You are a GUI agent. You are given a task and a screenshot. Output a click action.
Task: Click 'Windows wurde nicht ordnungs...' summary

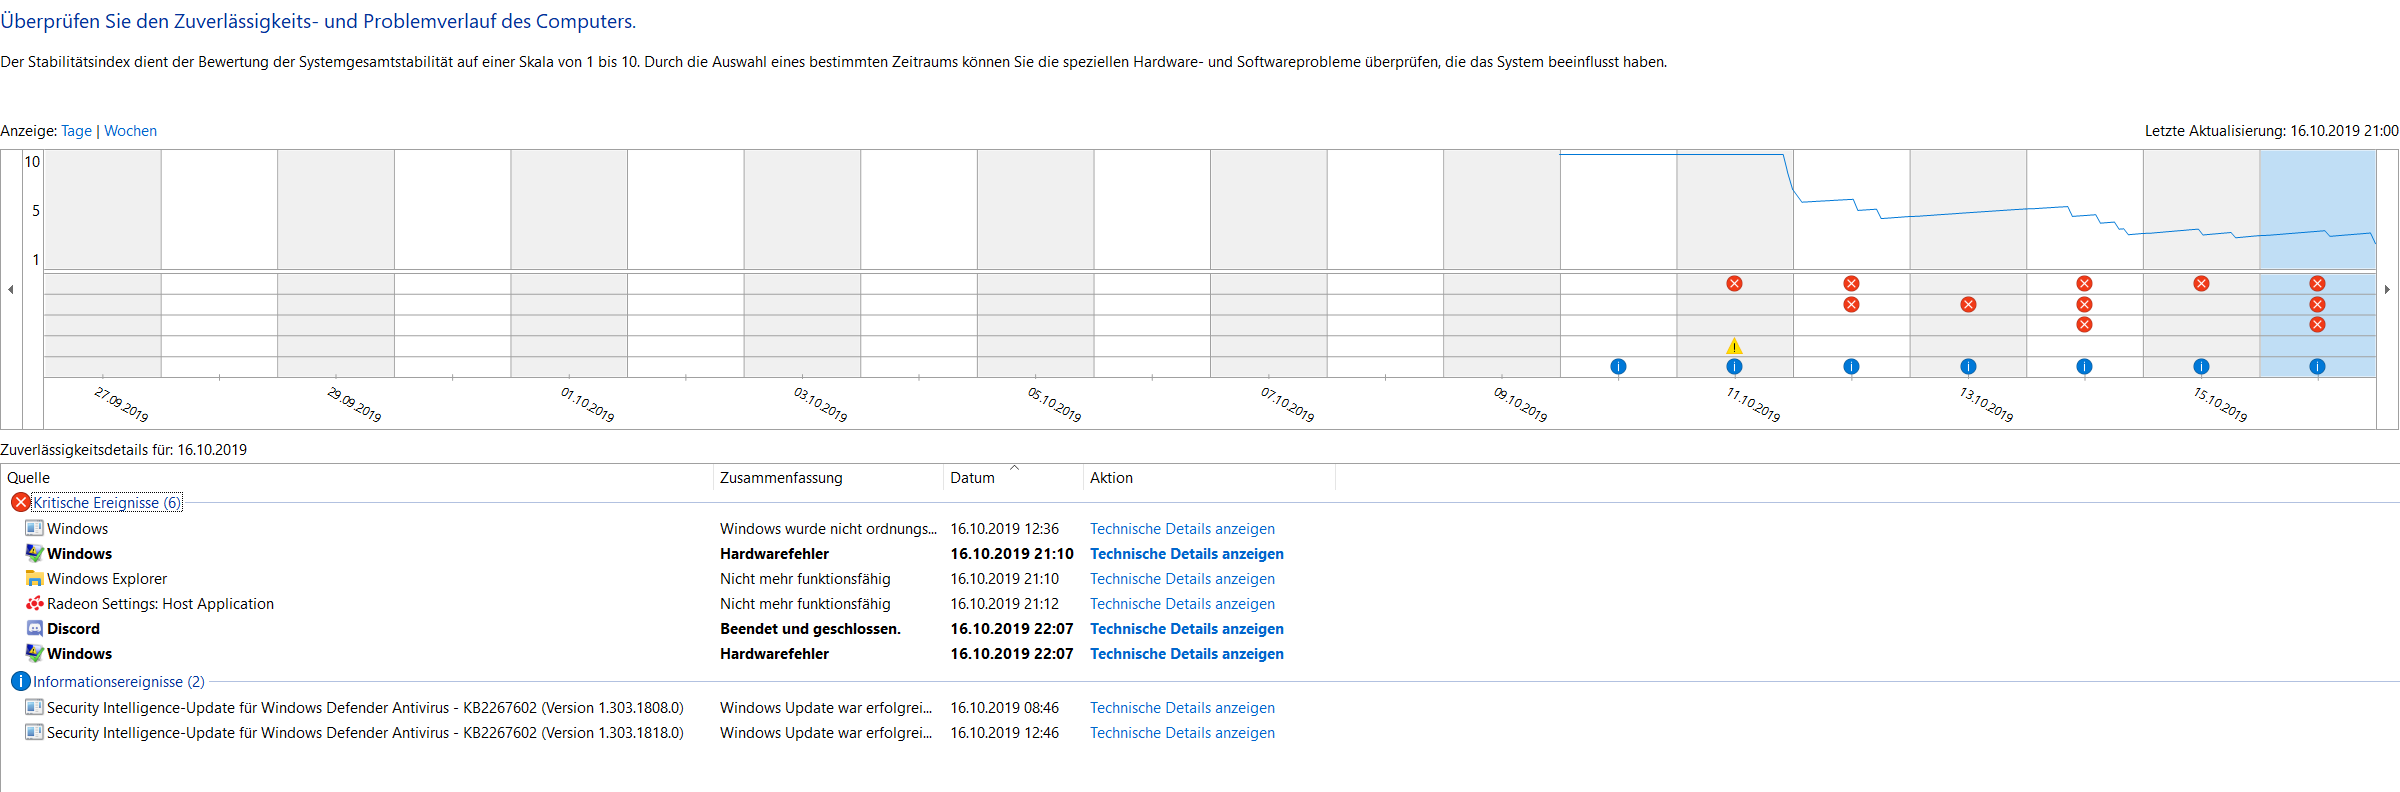828,529
